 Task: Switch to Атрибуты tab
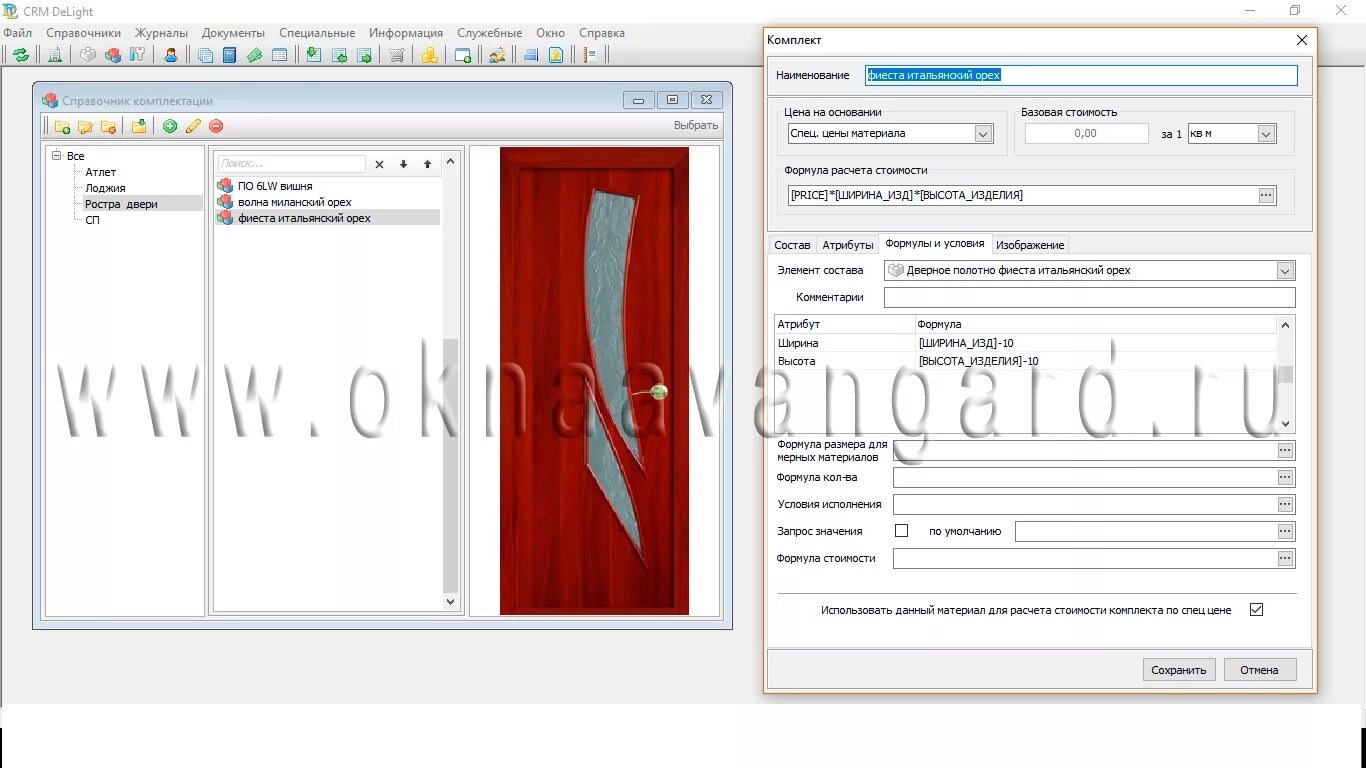coord(847,245)
